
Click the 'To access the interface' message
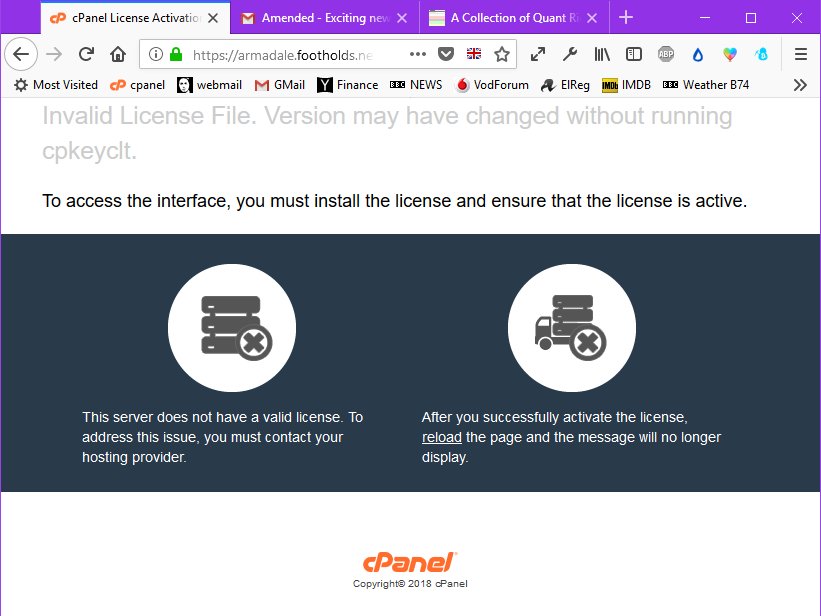[395, 201]
